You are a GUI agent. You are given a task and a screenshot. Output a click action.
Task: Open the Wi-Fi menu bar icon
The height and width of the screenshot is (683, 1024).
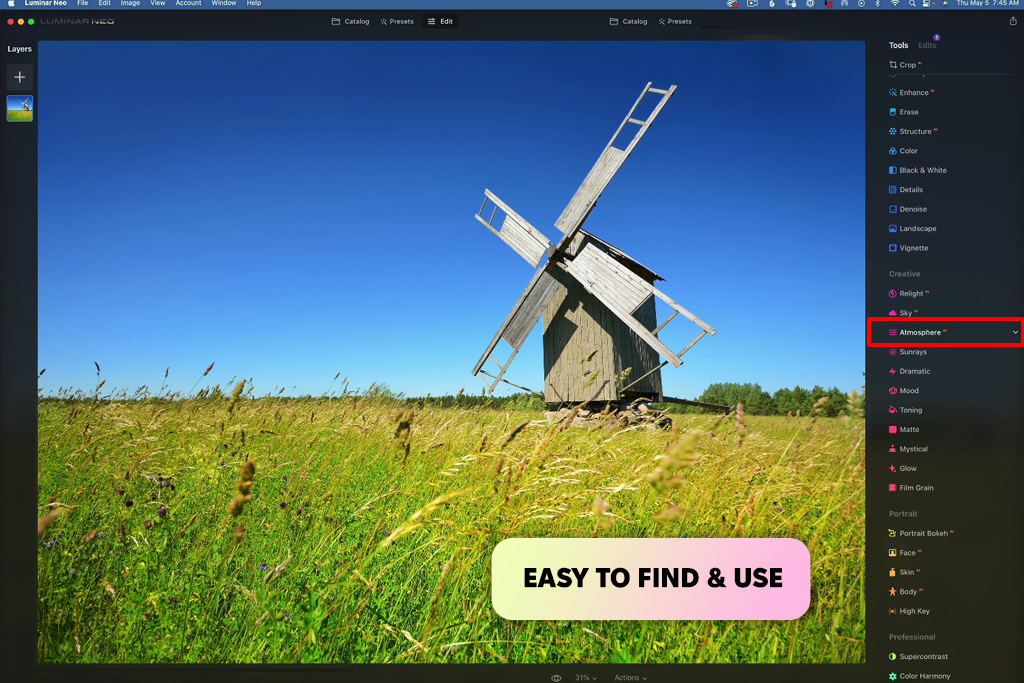pyautogui.click(x=895, y=3)
